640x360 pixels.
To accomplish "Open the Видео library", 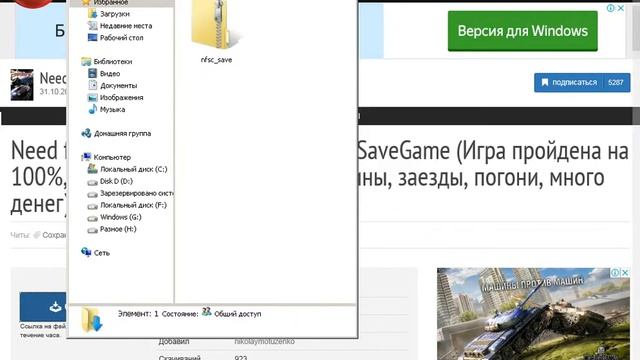I will click(x=110, y=73).
